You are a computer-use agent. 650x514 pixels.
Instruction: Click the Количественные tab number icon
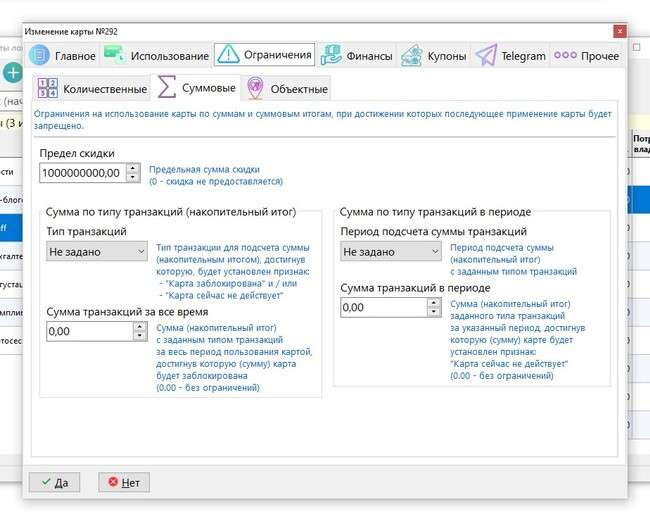47,88
